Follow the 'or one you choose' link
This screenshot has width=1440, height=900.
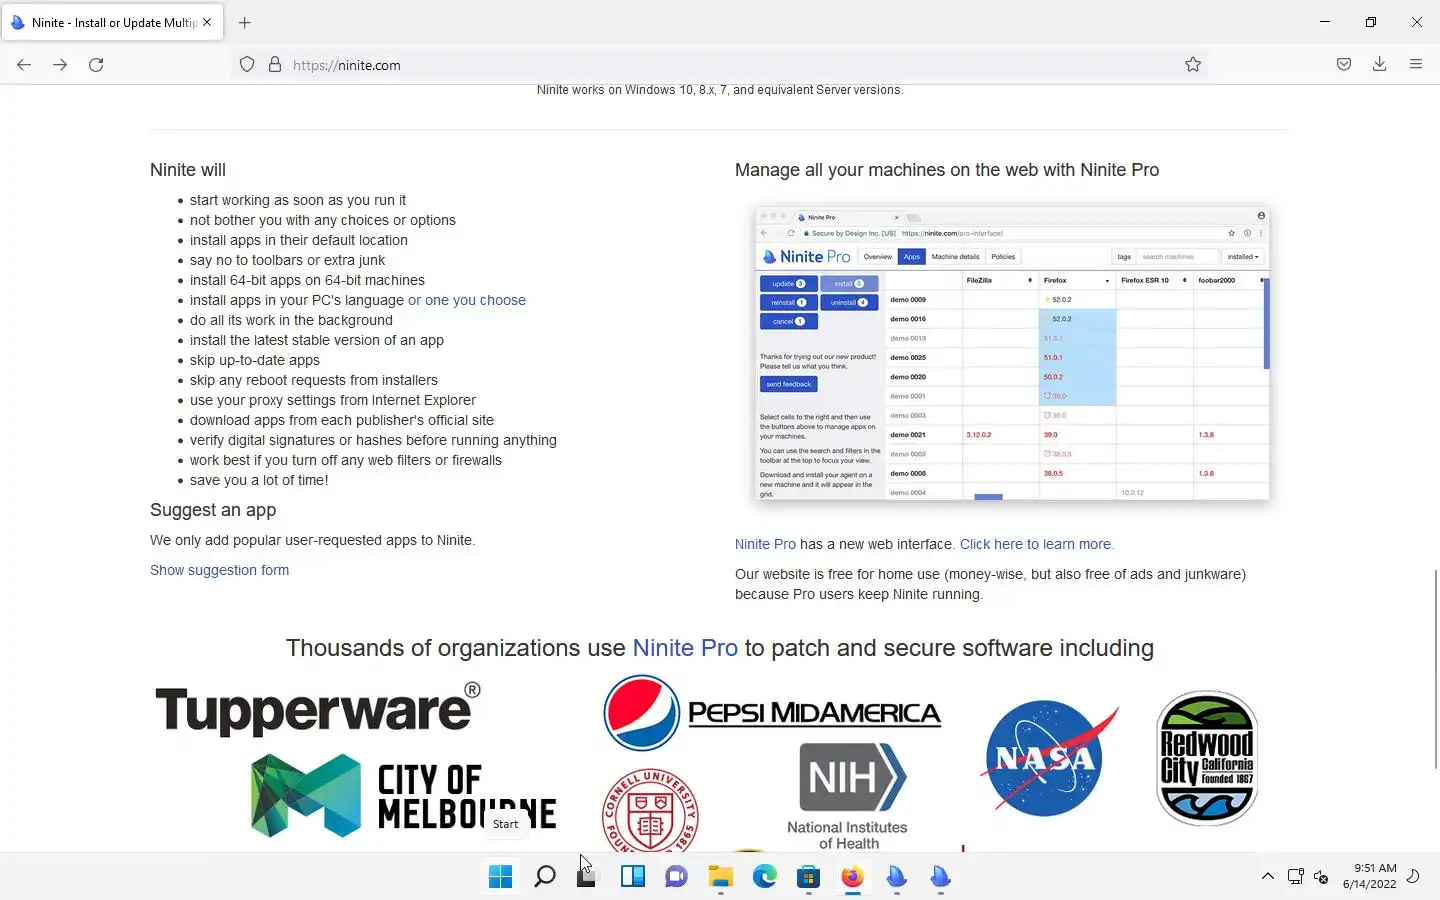tap(467, 300)
